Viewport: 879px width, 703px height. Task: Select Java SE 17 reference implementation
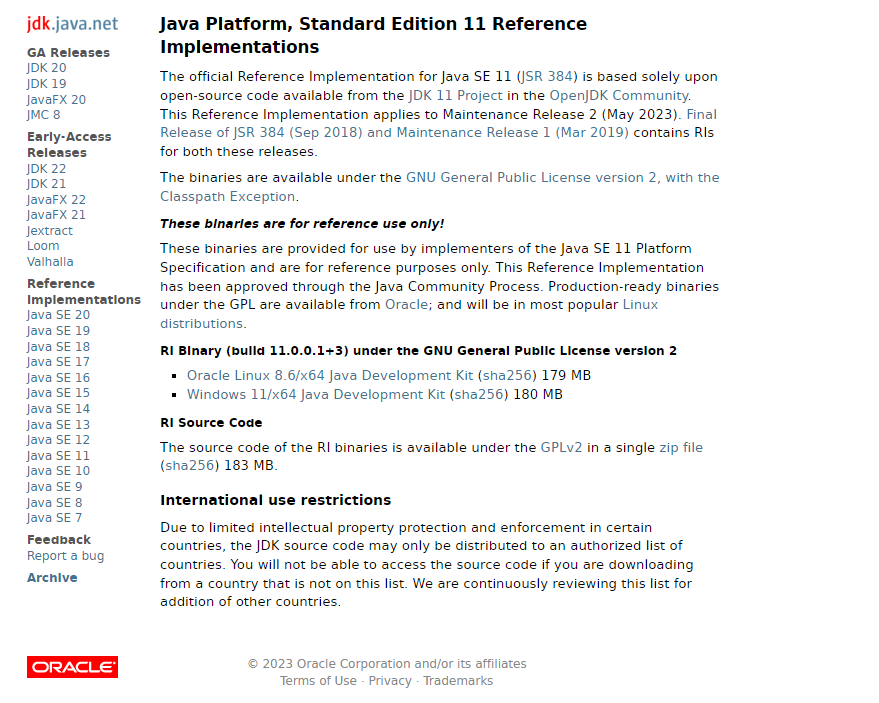[x=58, y=362]
